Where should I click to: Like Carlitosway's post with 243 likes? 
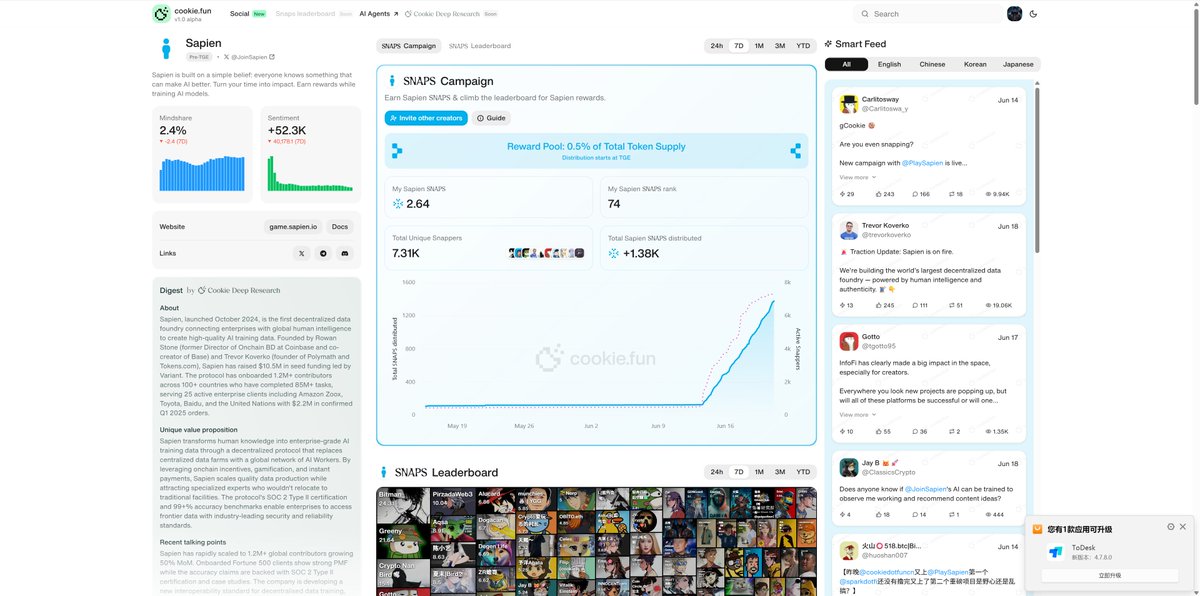884,194
